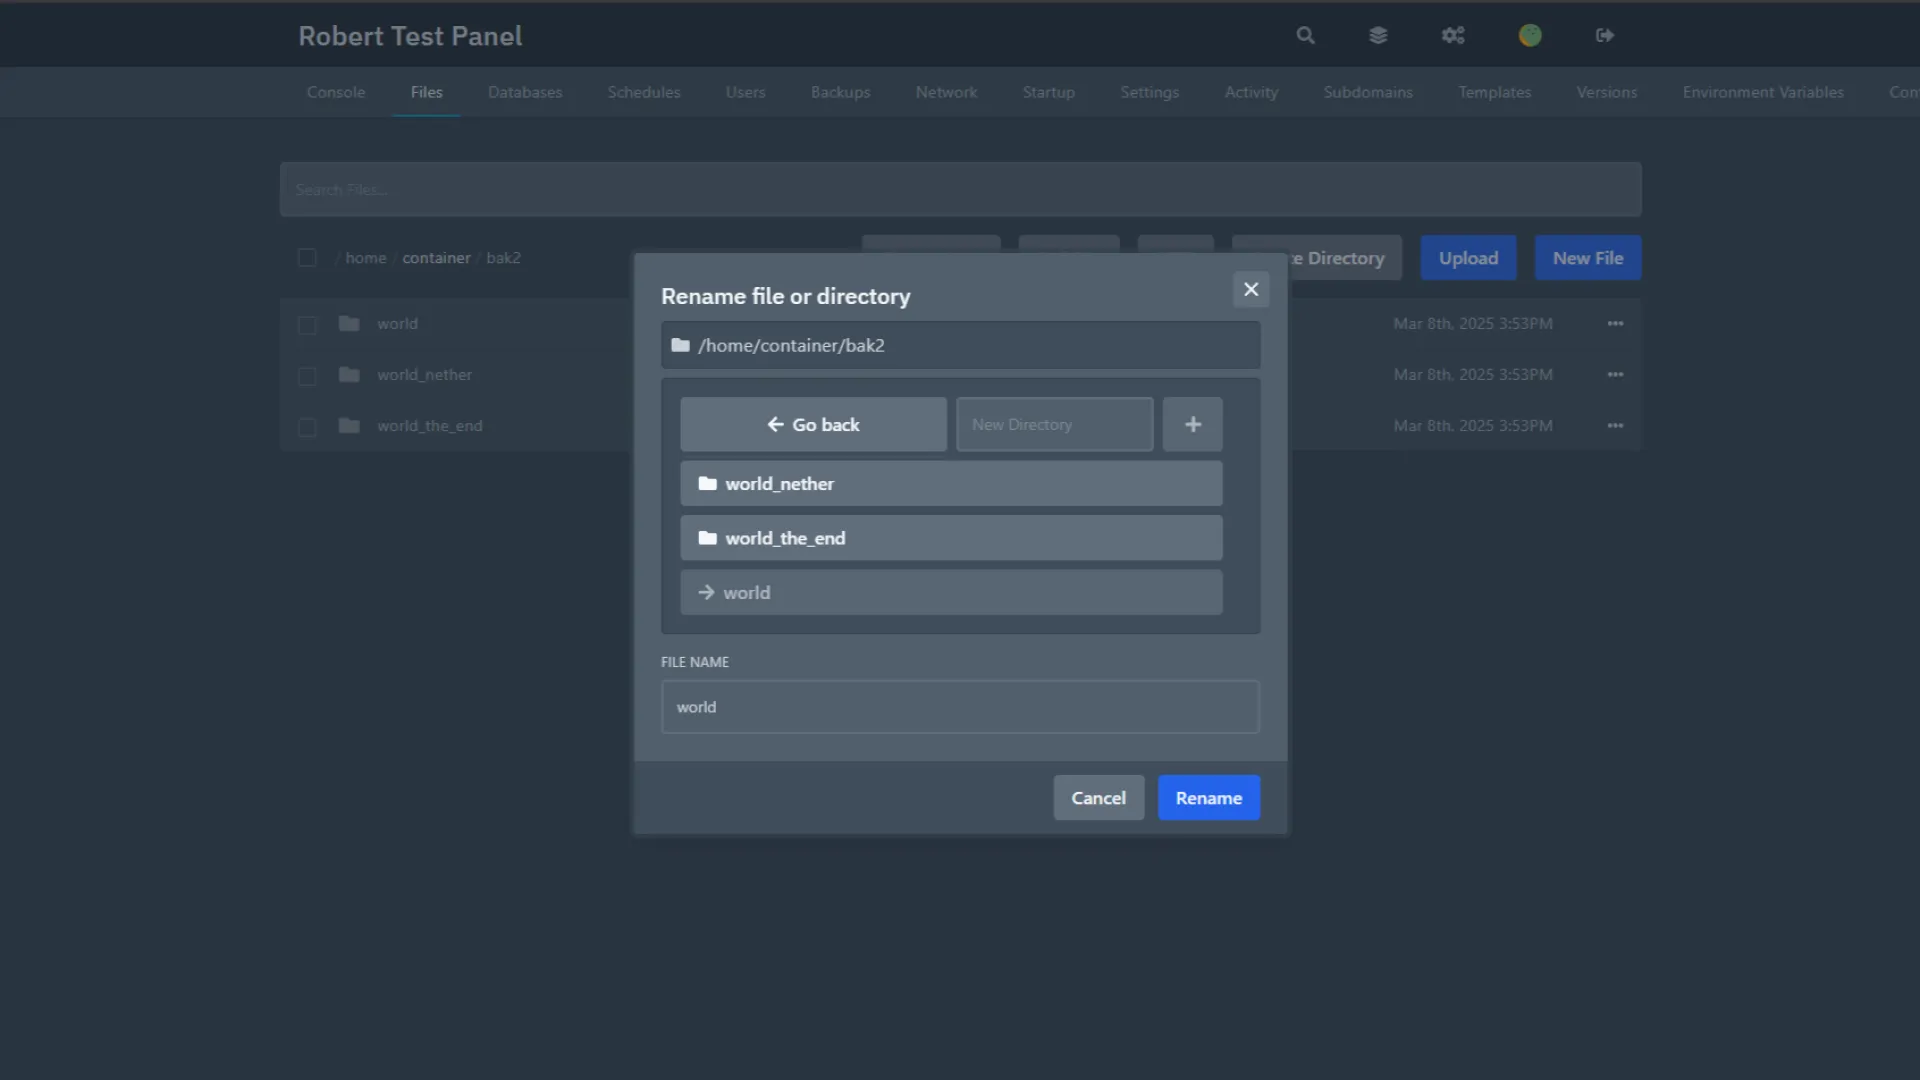Open the admin gears icon
Screen dimensions: 1920x1080
coord(1453,36)
